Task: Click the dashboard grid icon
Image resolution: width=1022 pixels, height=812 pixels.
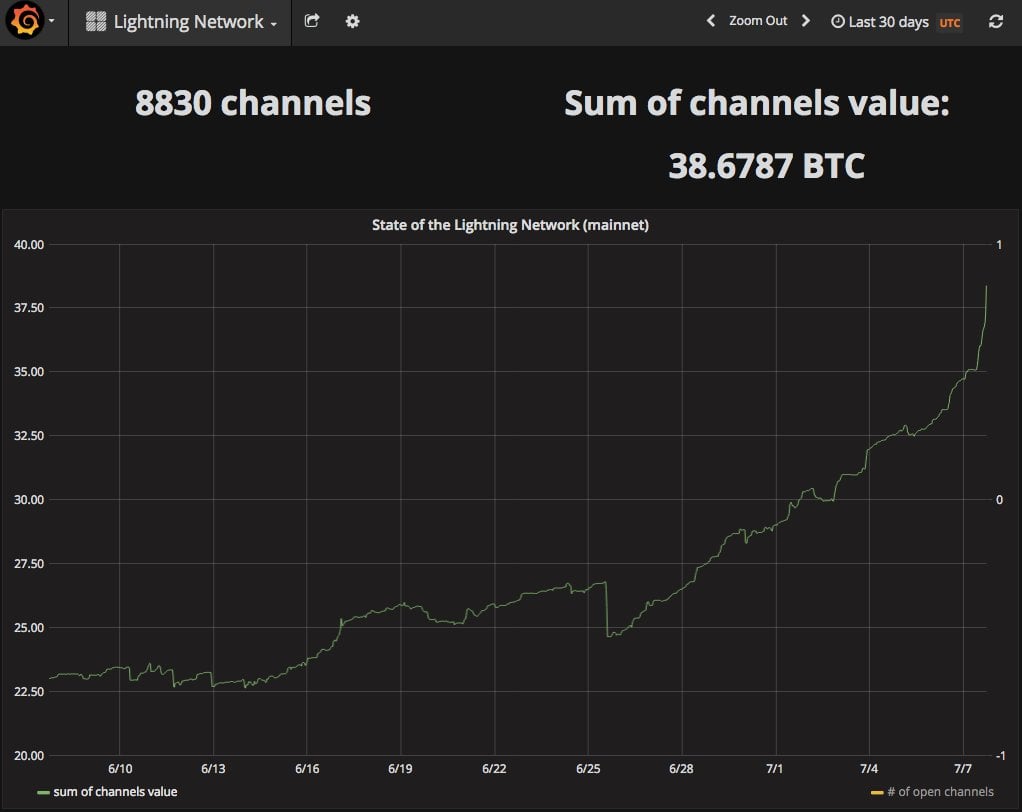Action: tap(96, 22)
